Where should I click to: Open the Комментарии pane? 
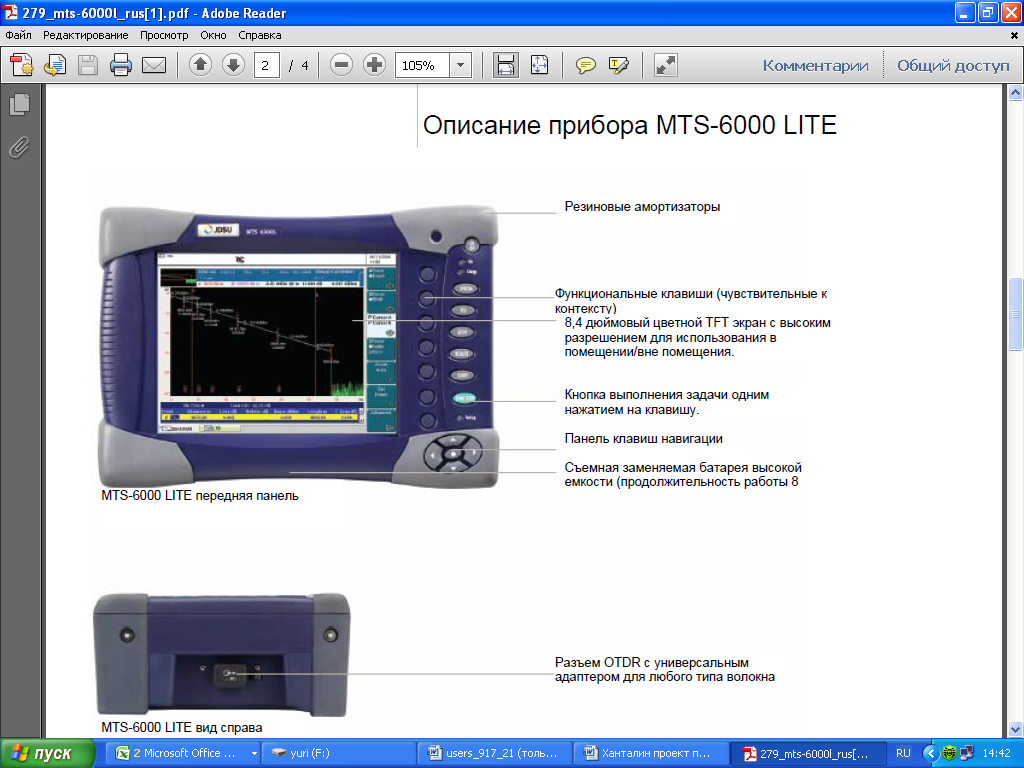point(816,66)
